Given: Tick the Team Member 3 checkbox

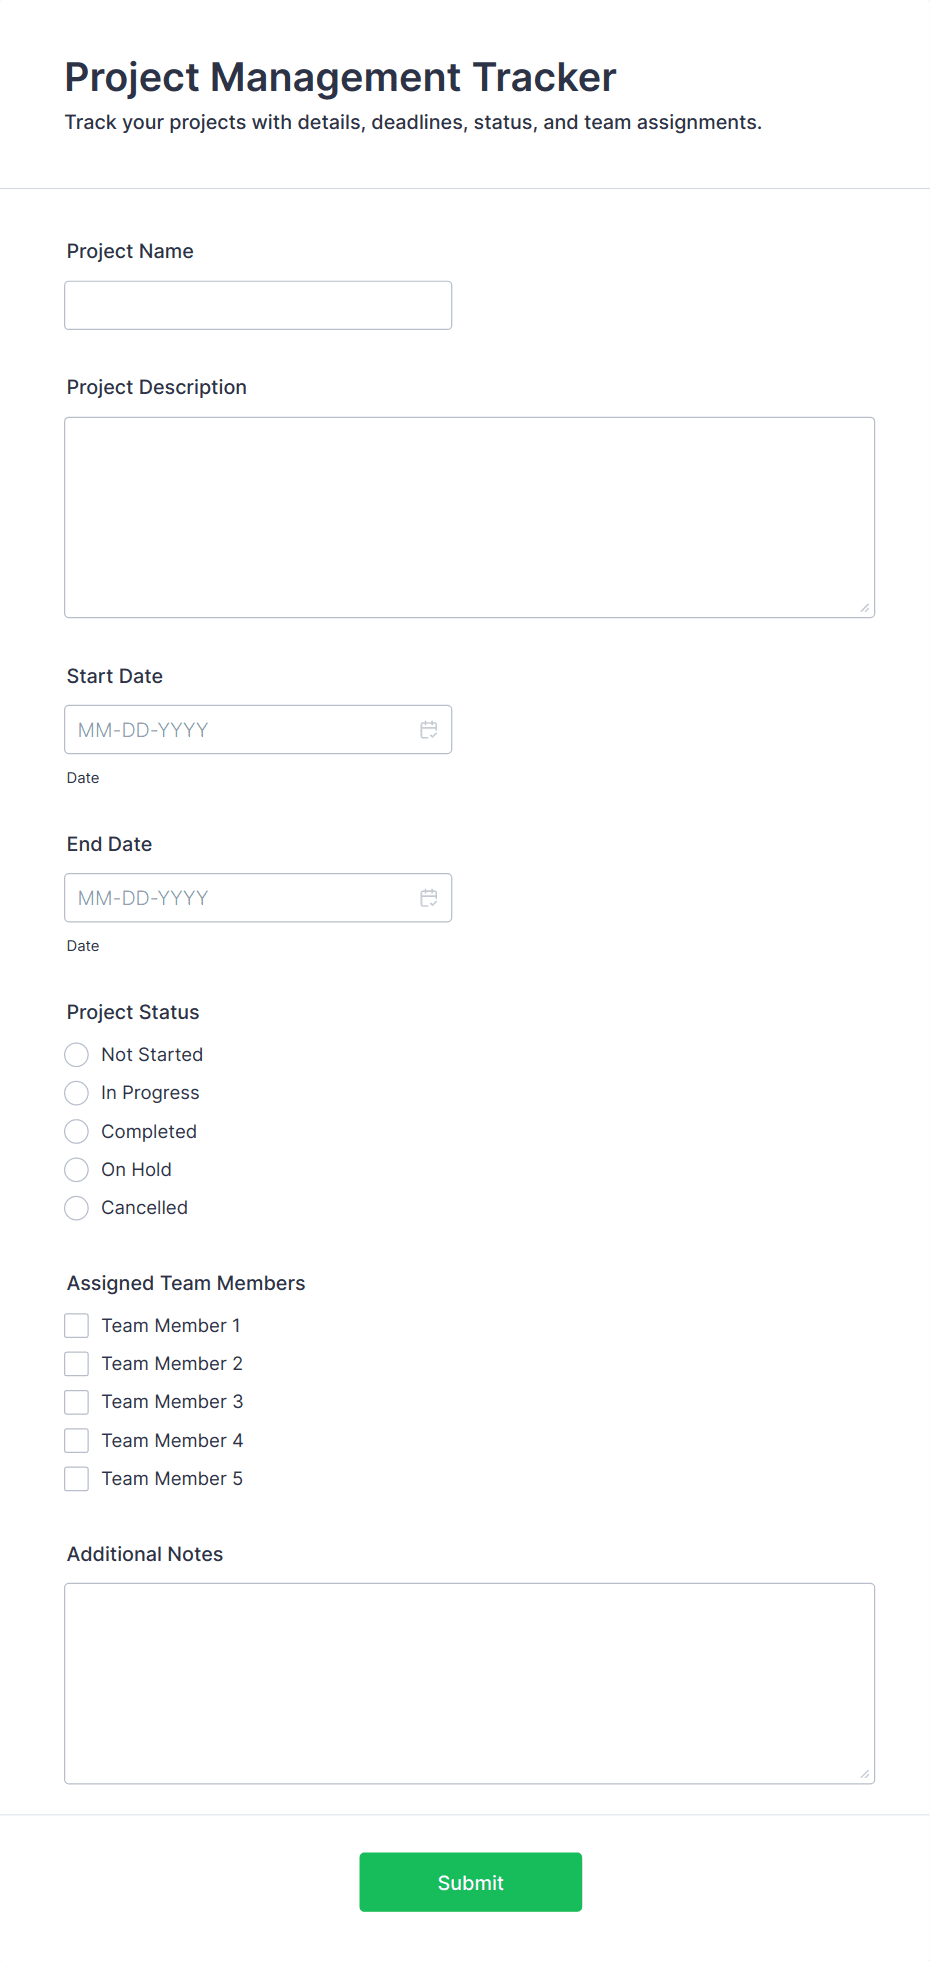Looking at the screenshot, I should pos(77,1402).
